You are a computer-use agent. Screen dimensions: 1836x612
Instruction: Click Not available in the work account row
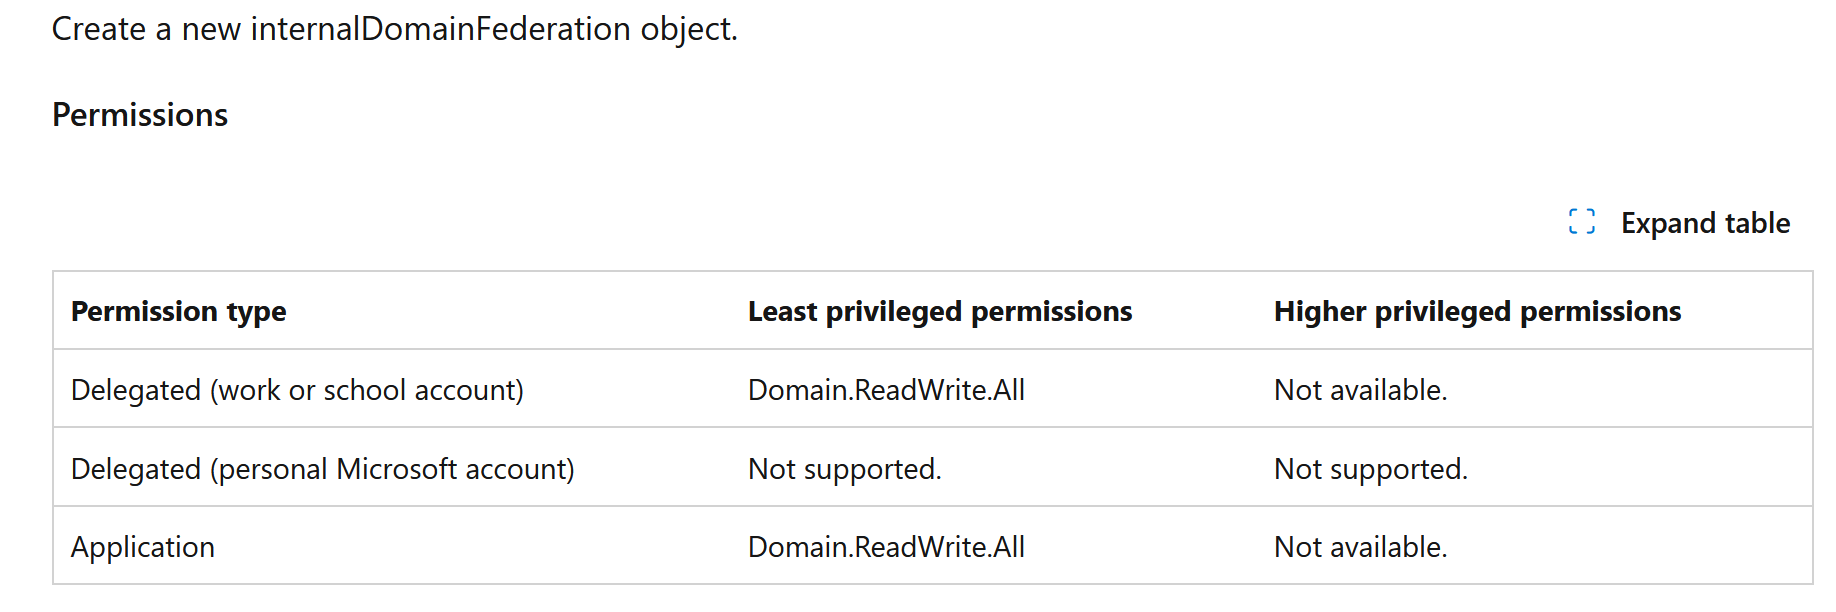coord(1360,390)
